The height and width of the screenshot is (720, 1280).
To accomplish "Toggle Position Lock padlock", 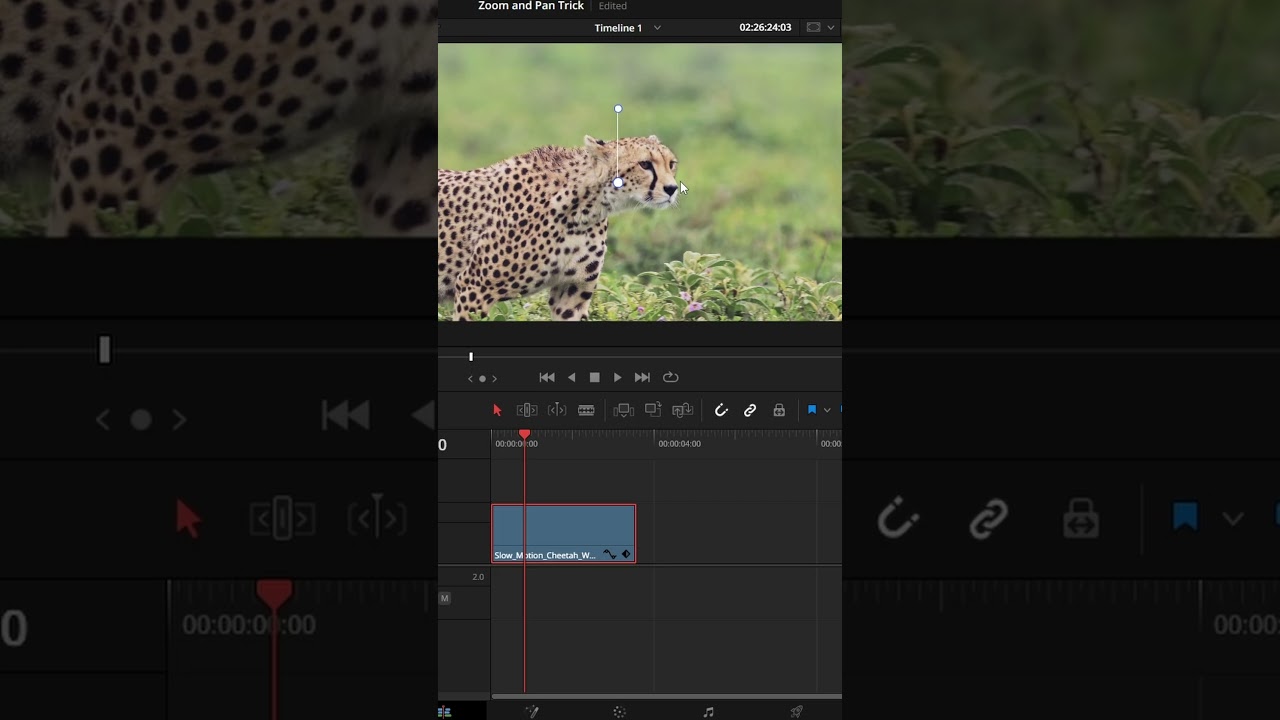I will click(x=779, y=410).
